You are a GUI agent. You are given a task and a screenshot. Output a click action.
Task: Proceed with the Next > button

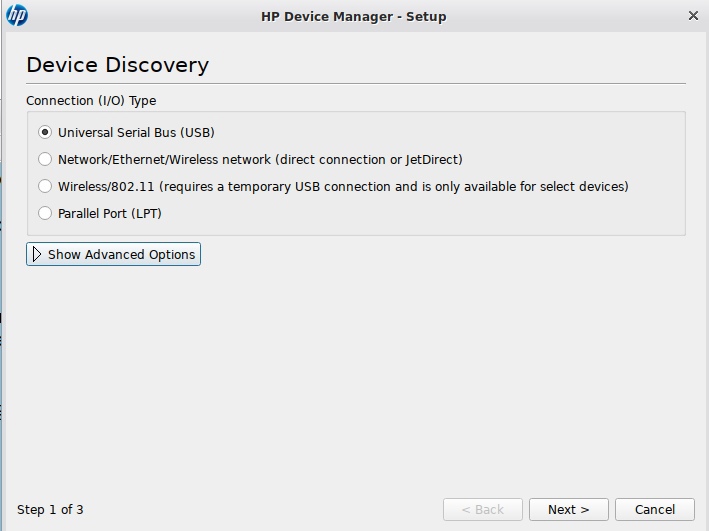tap(568, 509)
